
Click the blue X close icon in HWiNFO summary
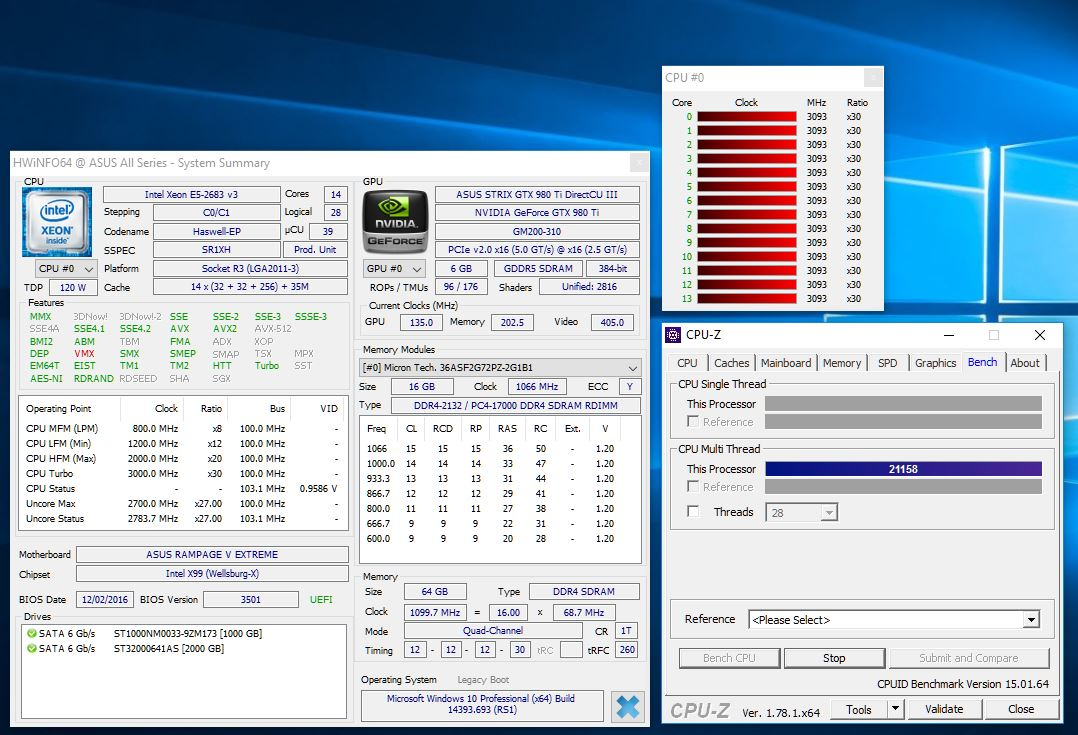(627, 707)
